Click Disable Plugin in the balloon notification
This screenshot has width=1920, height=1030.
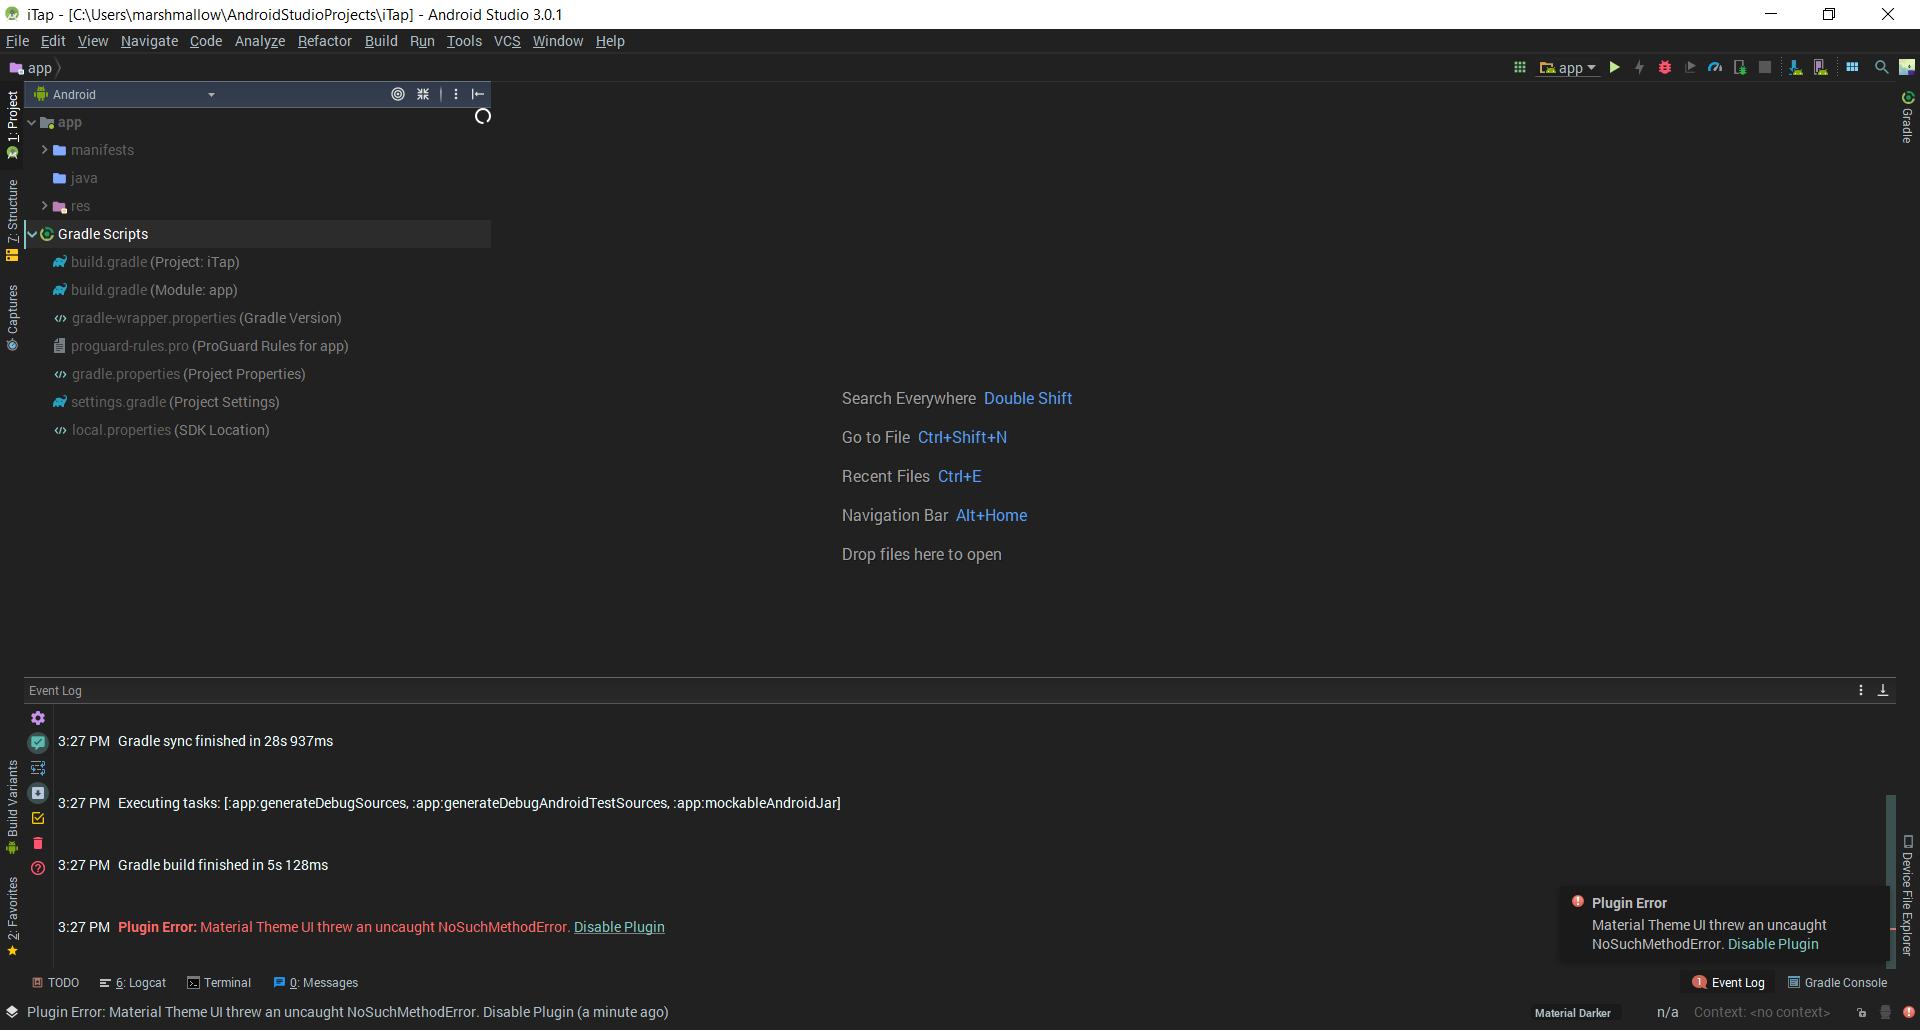coord(1773,944)
